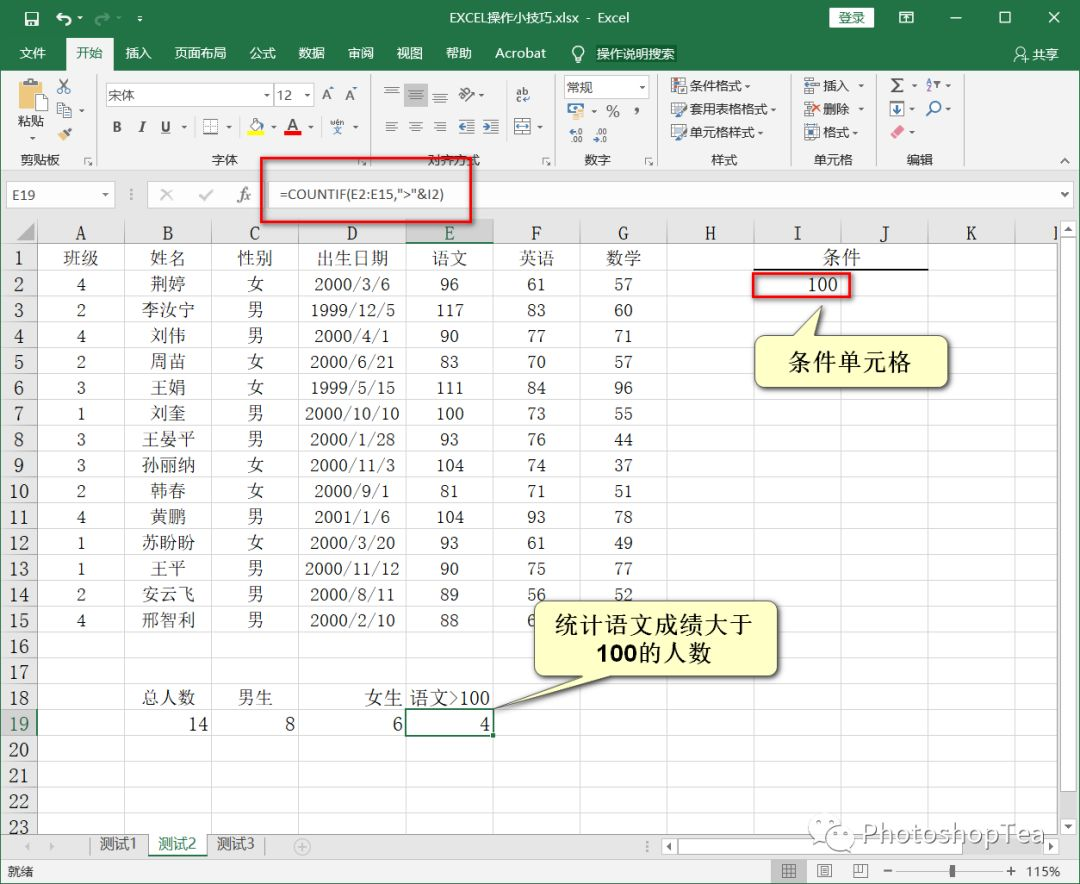Click the Paste clipboard icon

point(32,96)
